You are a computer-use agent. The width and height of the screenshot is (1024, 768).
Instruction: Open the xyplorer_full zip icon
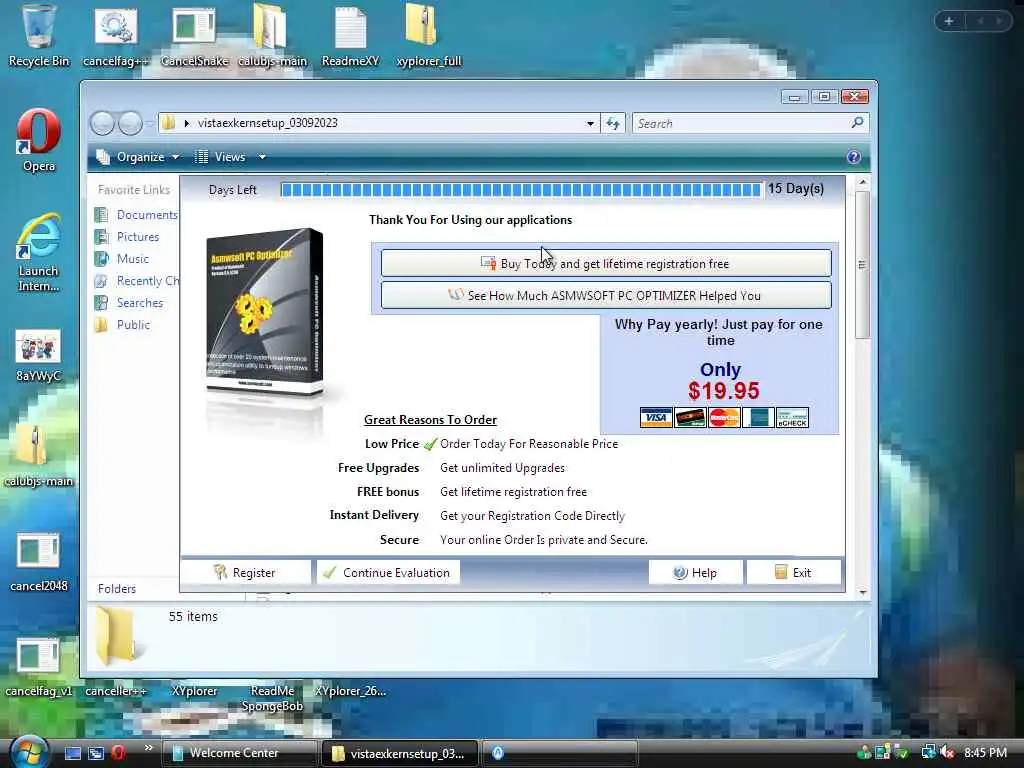(428, 36)
